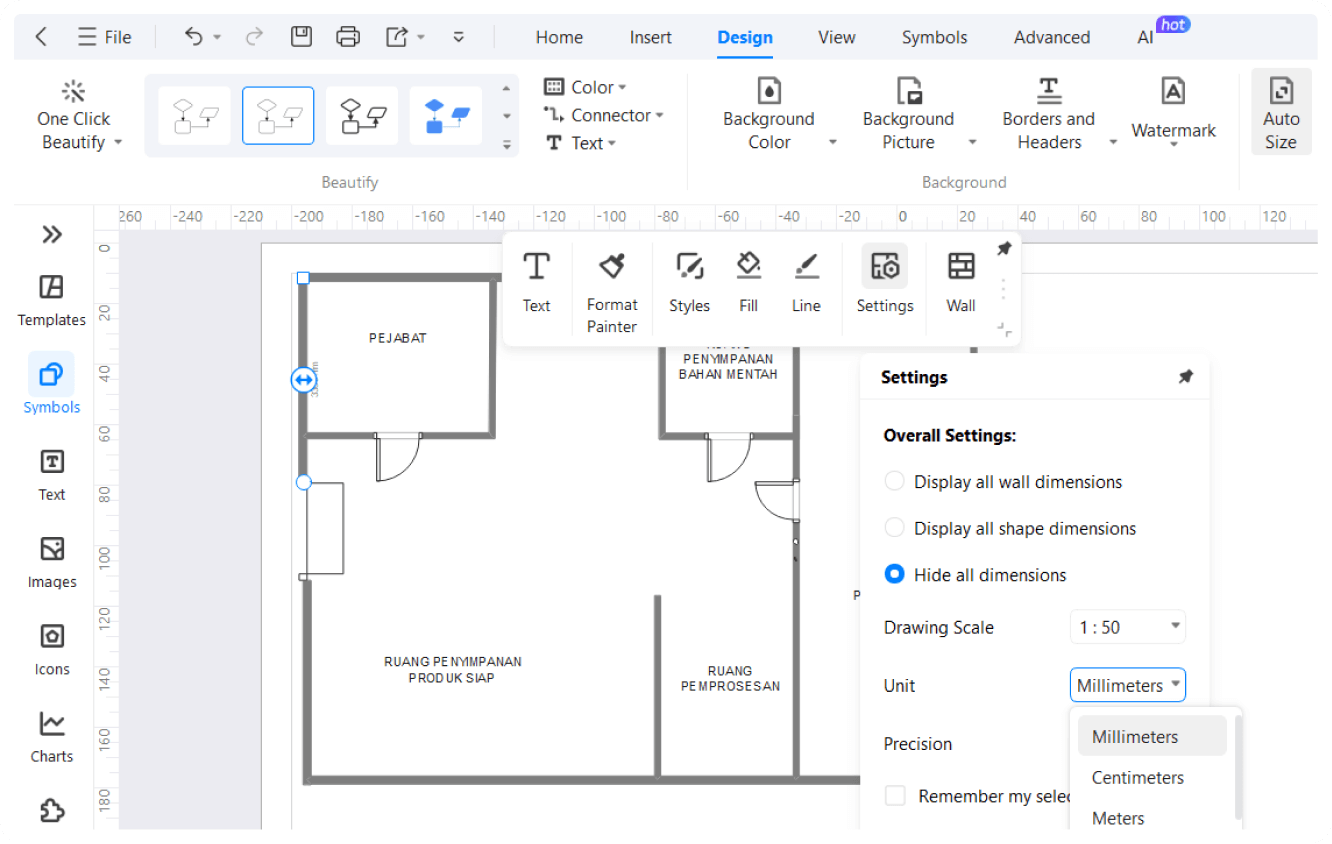Switch to the Symbols tab
Image resolution: width=1332 pixels, height=844 pixels.
(x=935, y=37)
